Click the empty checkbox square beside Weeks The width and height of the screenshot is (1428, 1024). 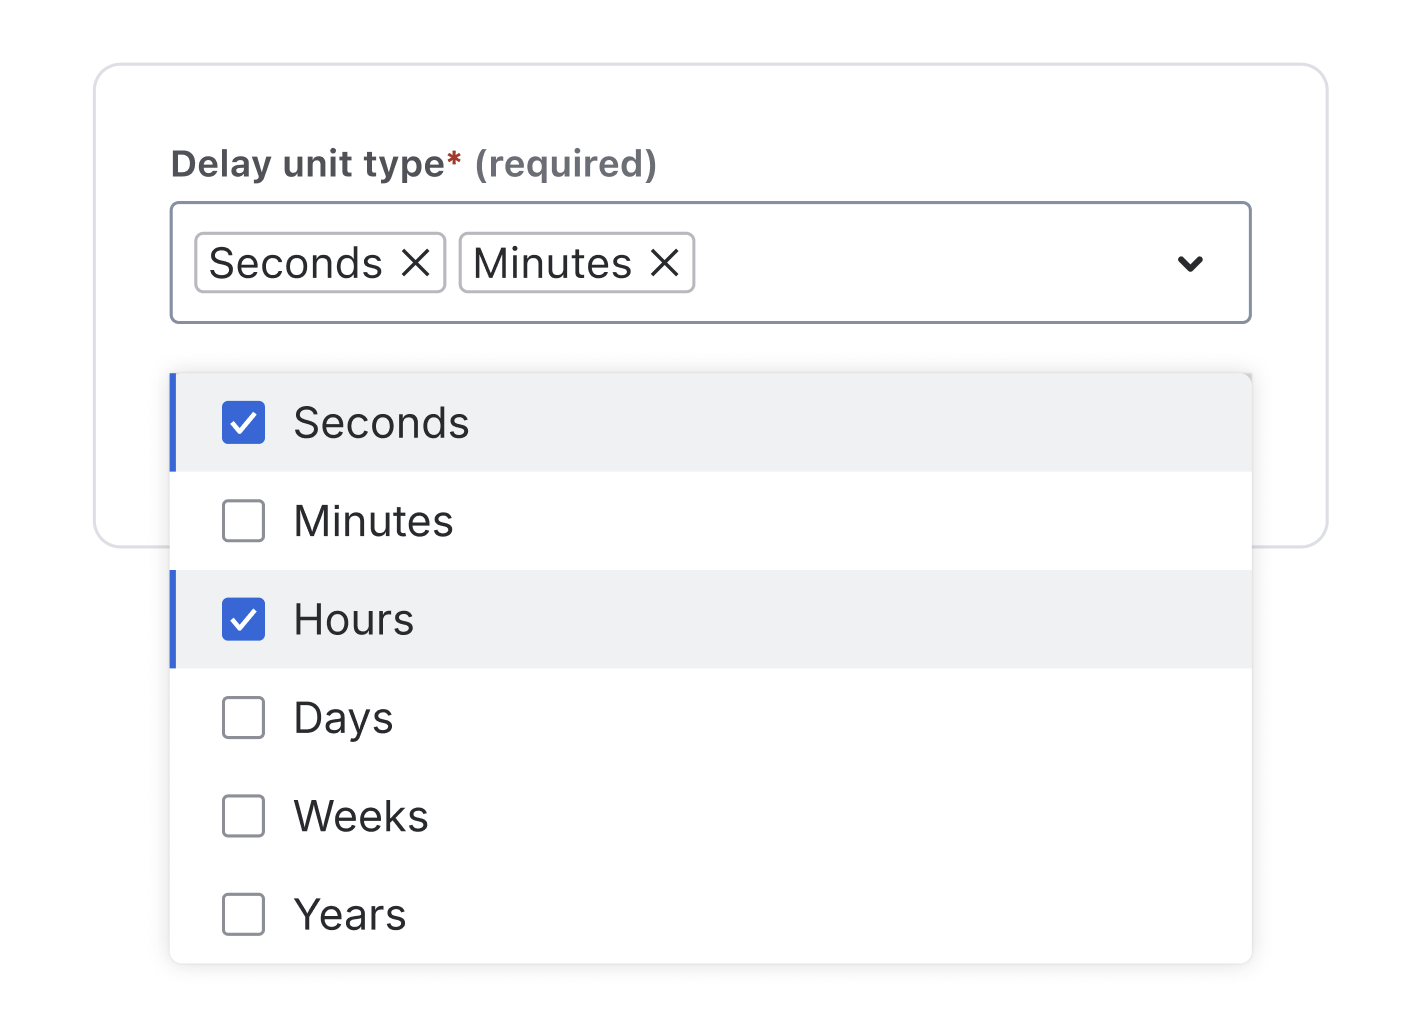pos(243,816)
